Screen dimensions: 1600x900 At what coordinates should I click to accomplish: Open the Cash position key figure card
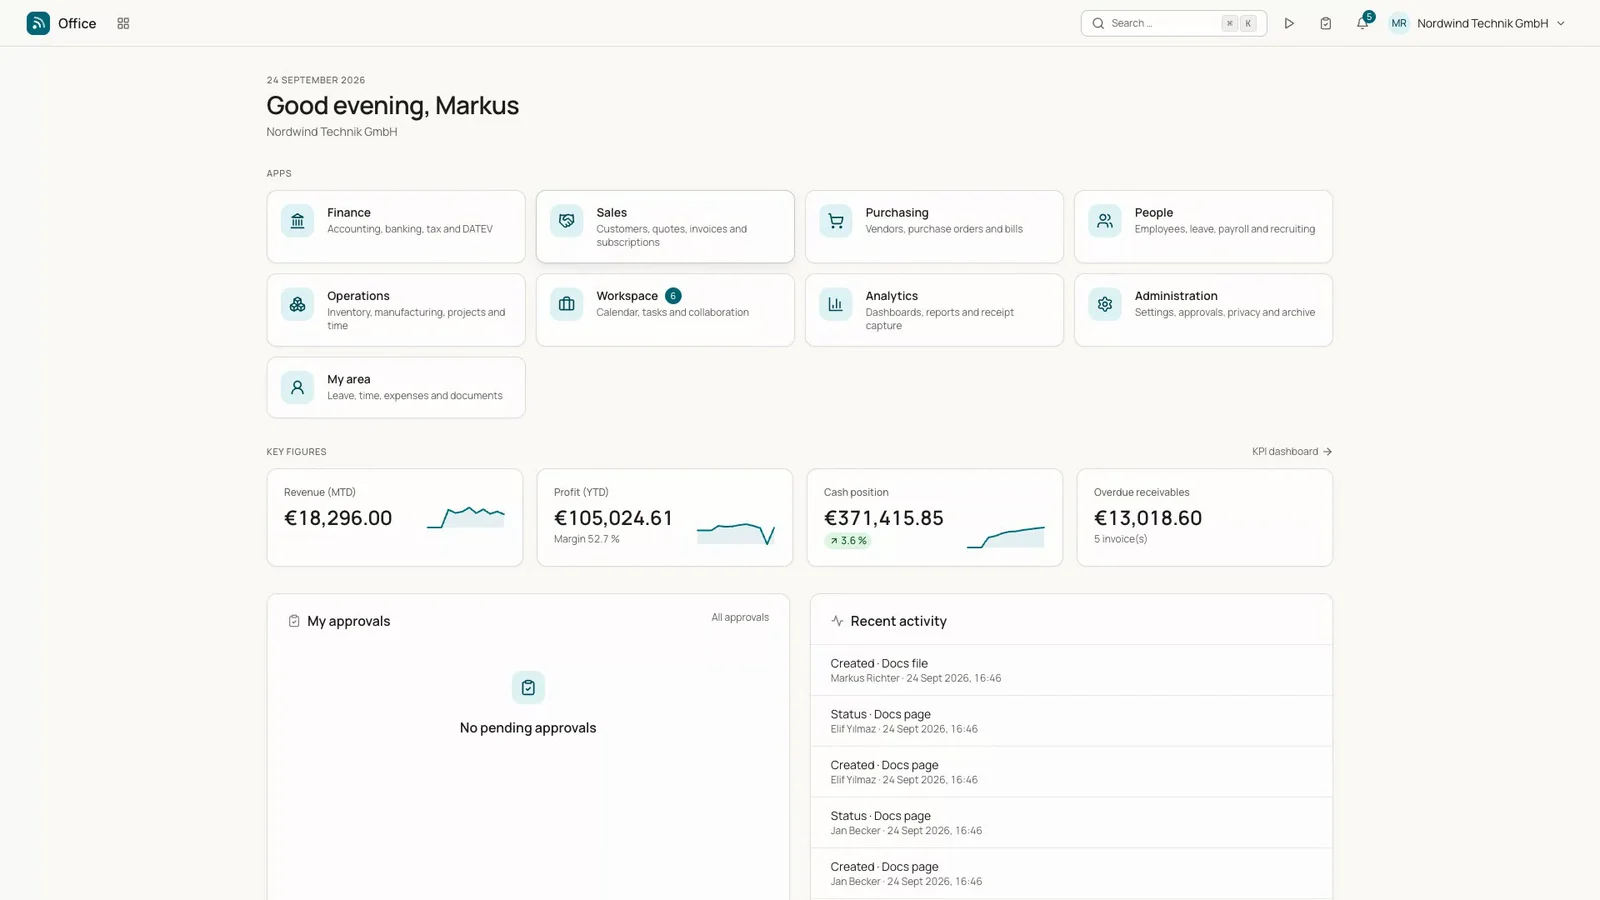[x=935, y=518]
